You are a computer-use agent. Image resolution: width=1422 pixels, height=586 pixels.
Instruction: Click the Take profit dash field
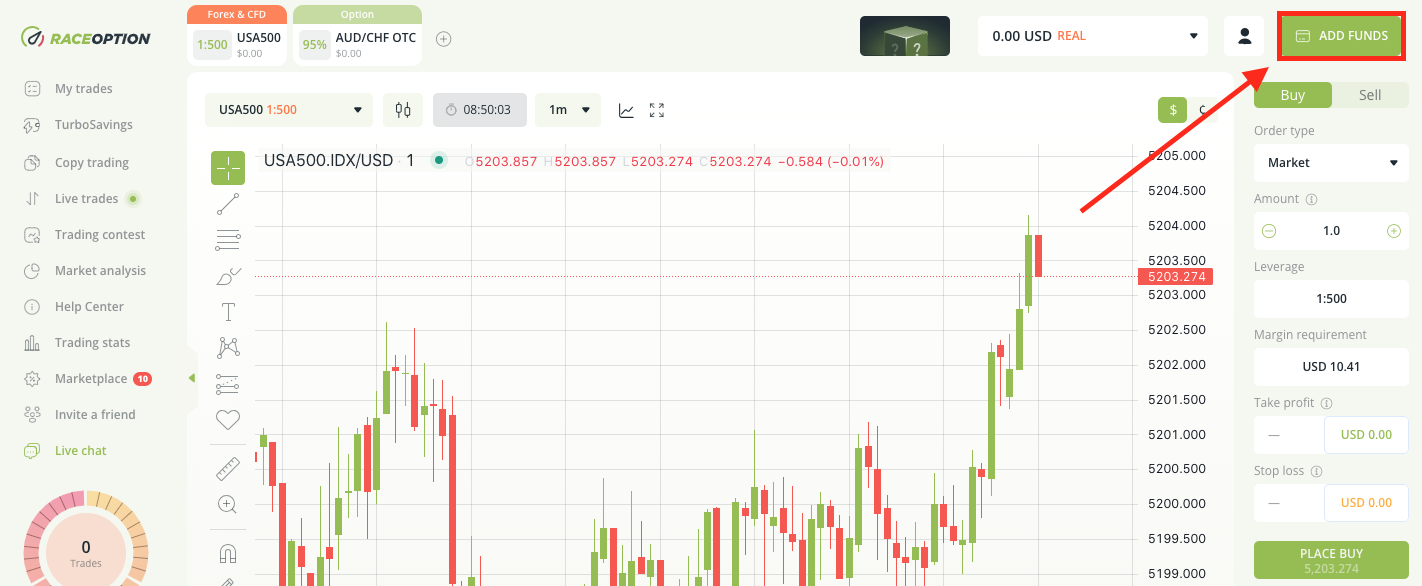click(x=1289, y=435)
